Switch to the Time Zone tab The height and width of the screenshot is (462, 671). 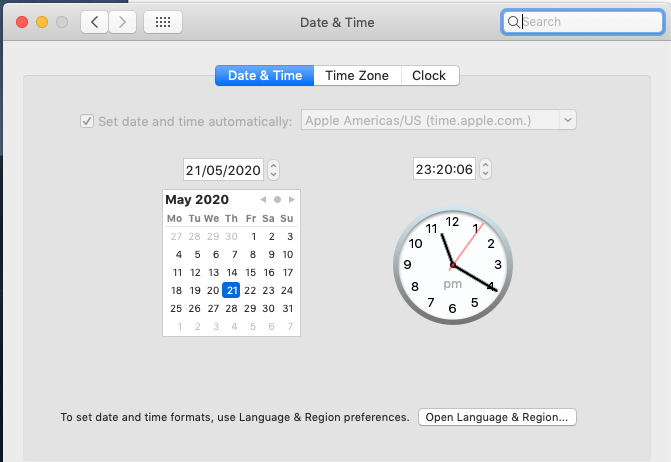click(357, 76)
